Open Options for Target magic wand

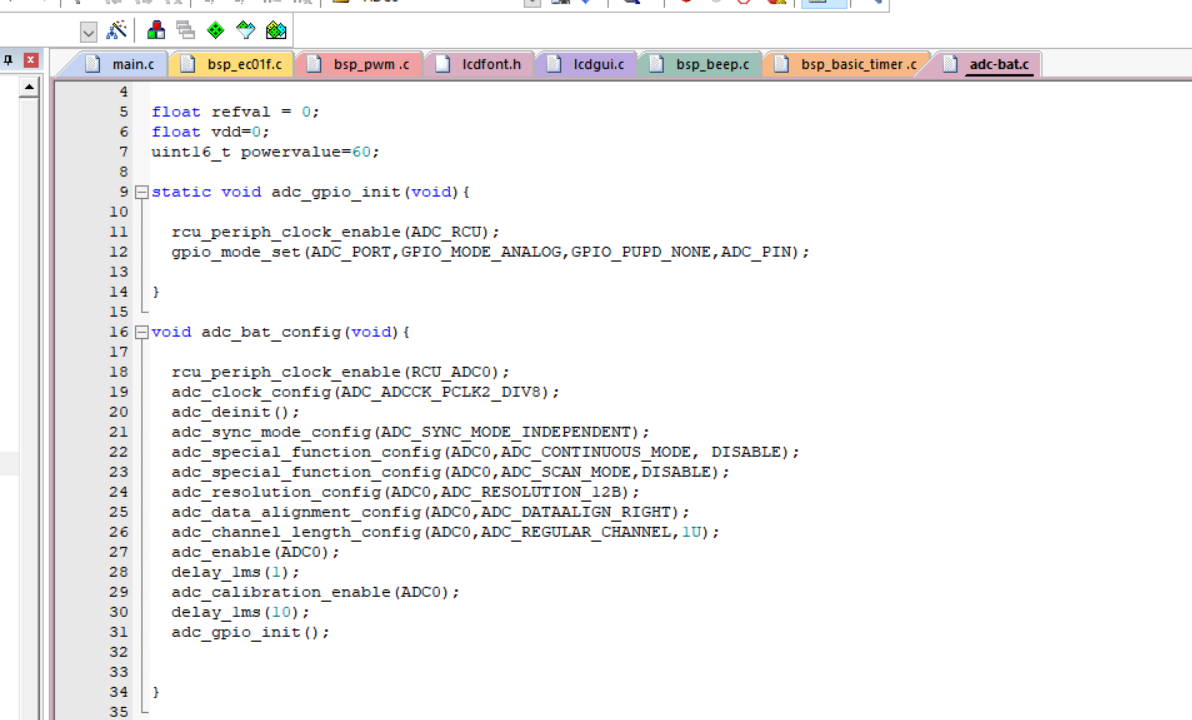point(117,31)
